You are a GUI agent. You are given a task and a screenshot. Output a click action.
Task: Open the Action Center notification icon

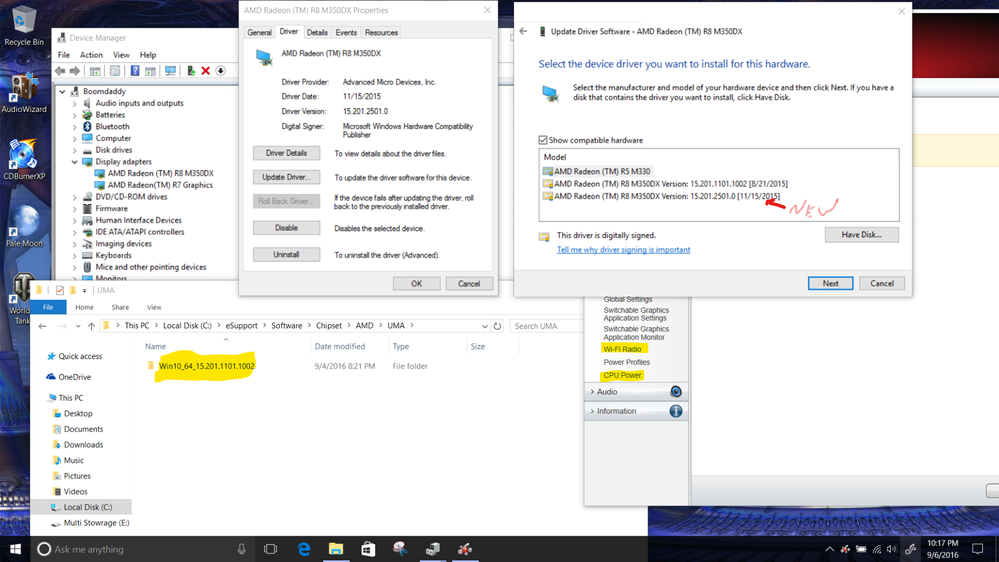pyautogui.click(x=977, y=549)
